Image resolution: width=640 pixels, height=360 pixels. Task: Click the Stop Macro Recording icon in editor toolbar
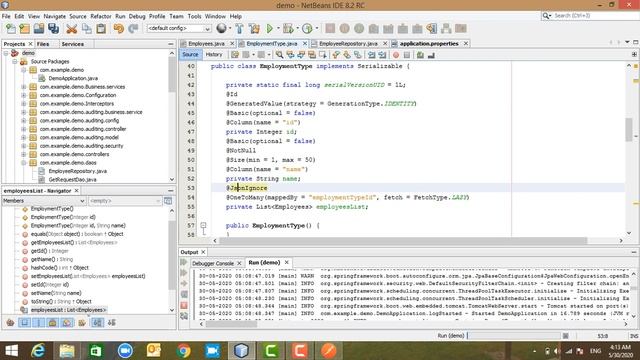tap(407, 55)
